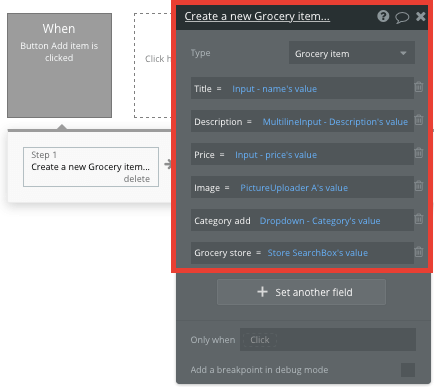This screenshot has height=387, width=434.
Task: Click the Only when condition field
Action: 328,340
